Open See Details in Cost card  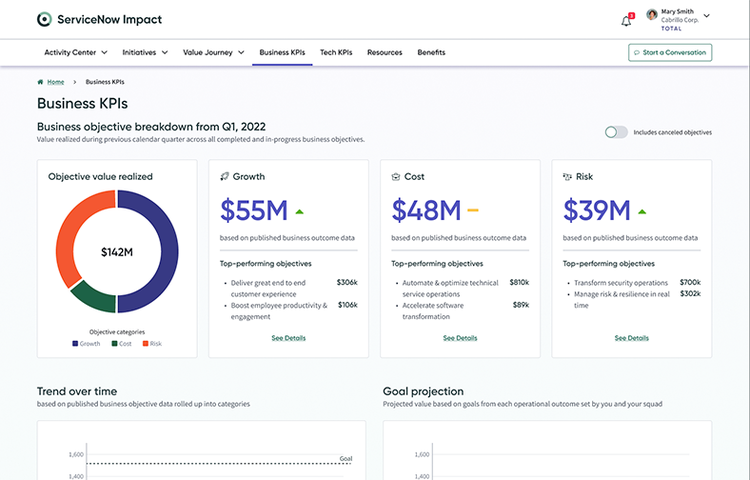pyautogui.click(x=460, y=338)
